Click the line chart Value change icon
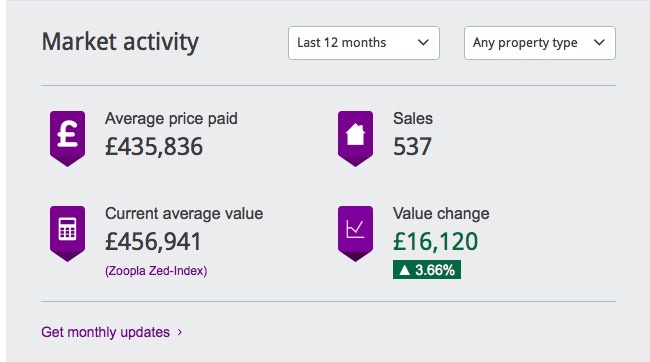 pyautogui.click(x=355, y=233)
